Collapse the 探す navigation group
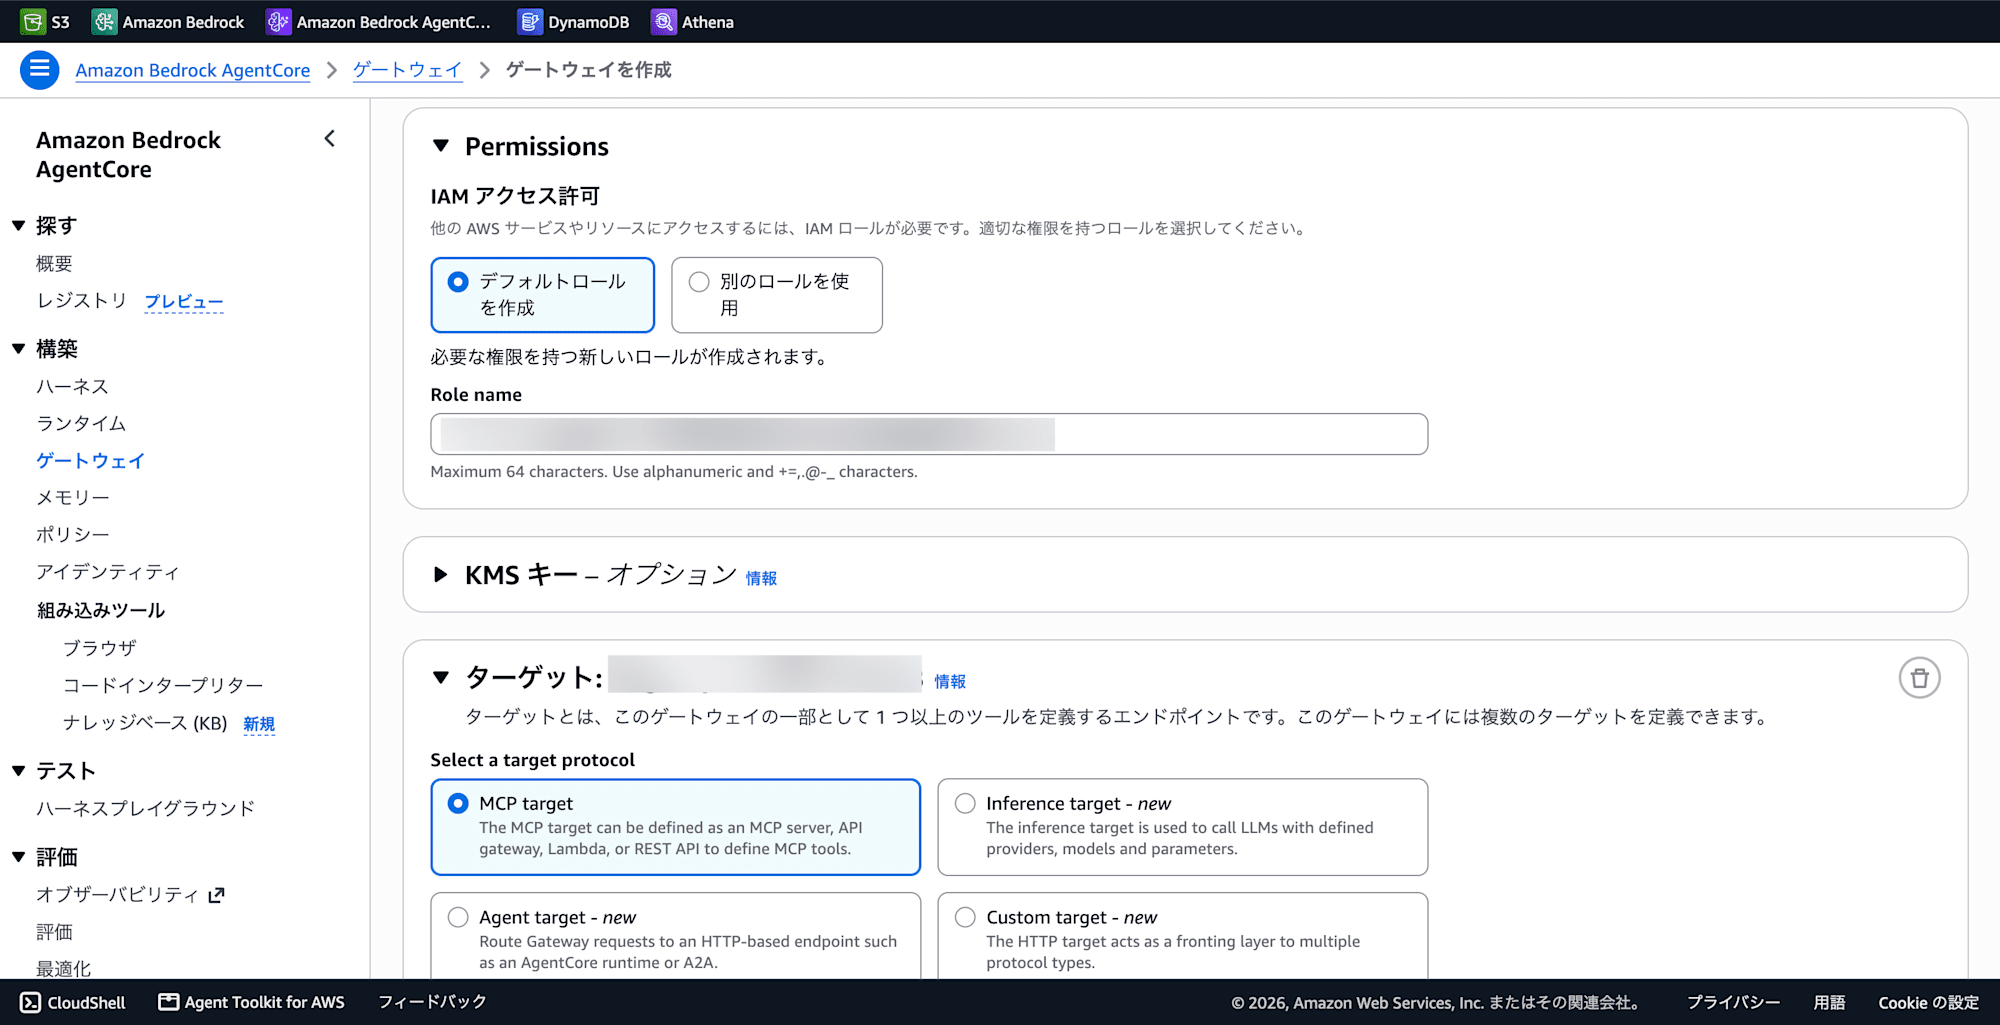The width and height of the screenshot is (2000, 1025). (18, 226)
